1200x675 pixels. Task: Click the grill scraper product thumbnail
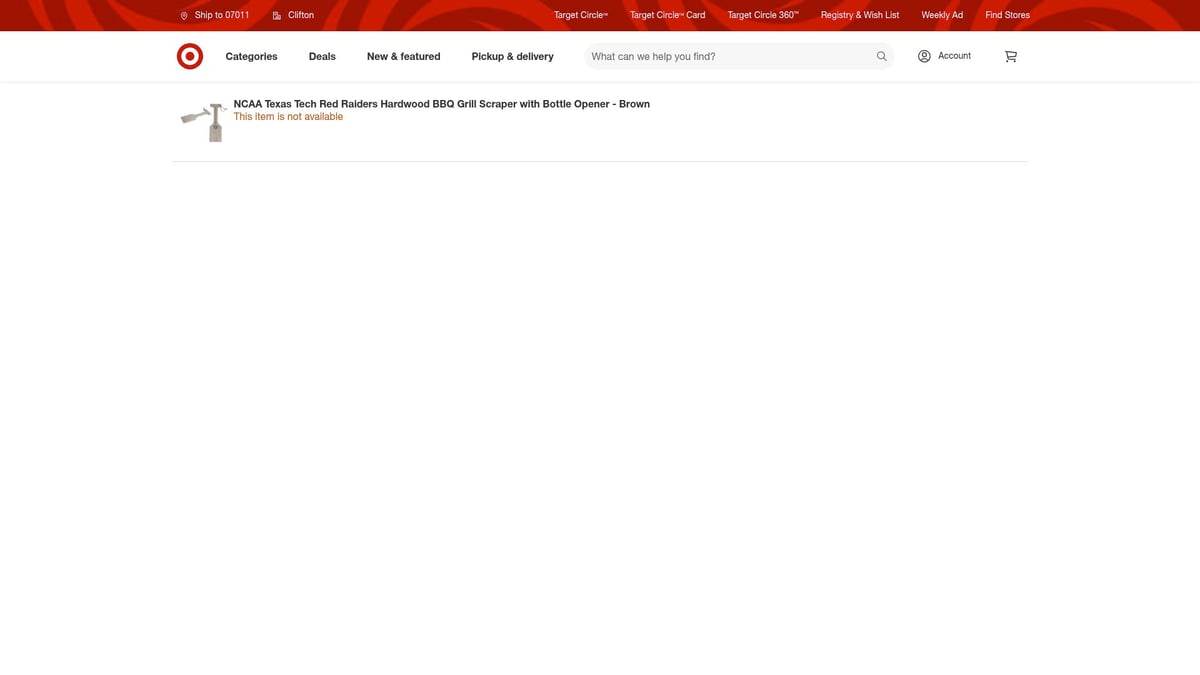click(204, 121)
